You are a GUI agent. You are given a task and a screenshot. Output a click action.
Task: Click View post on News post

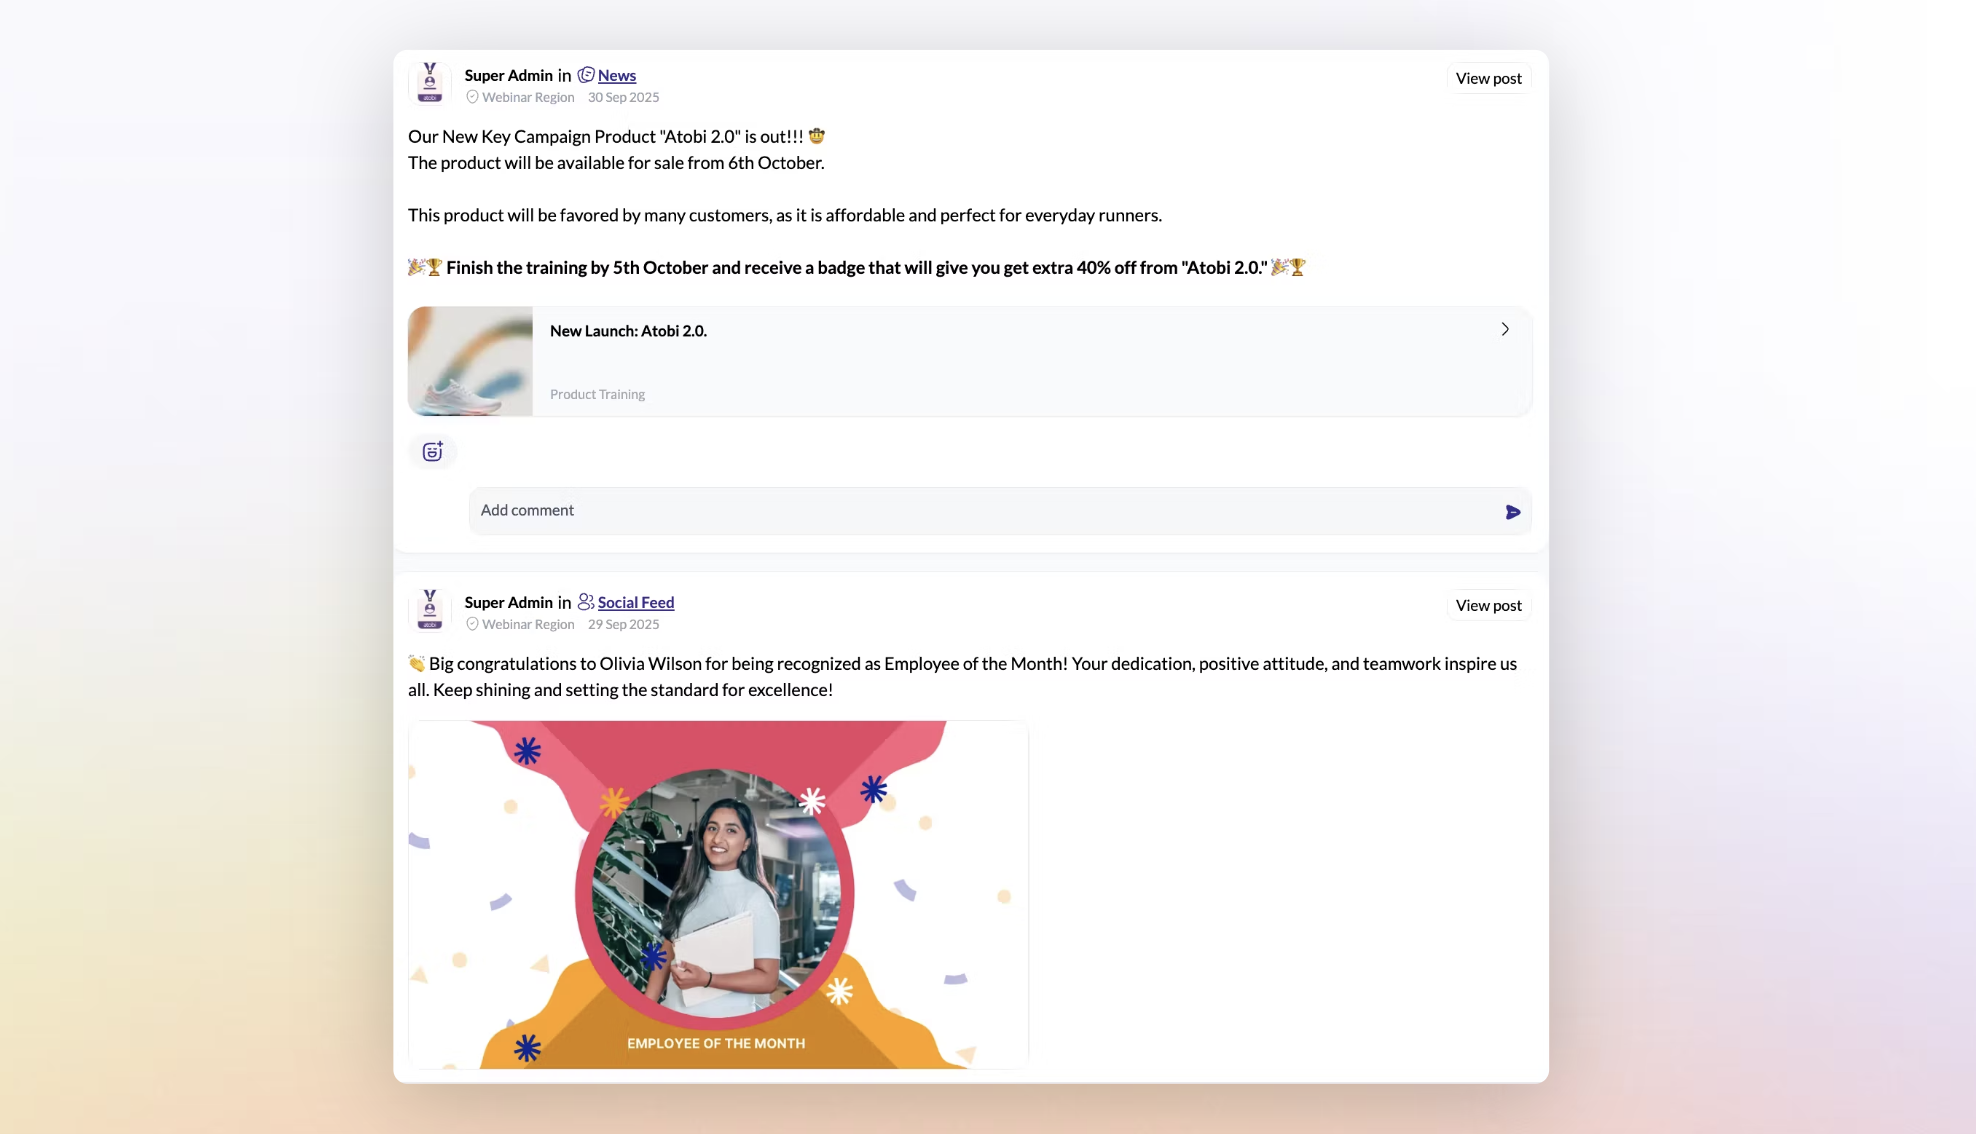(x=1488, y=78)
